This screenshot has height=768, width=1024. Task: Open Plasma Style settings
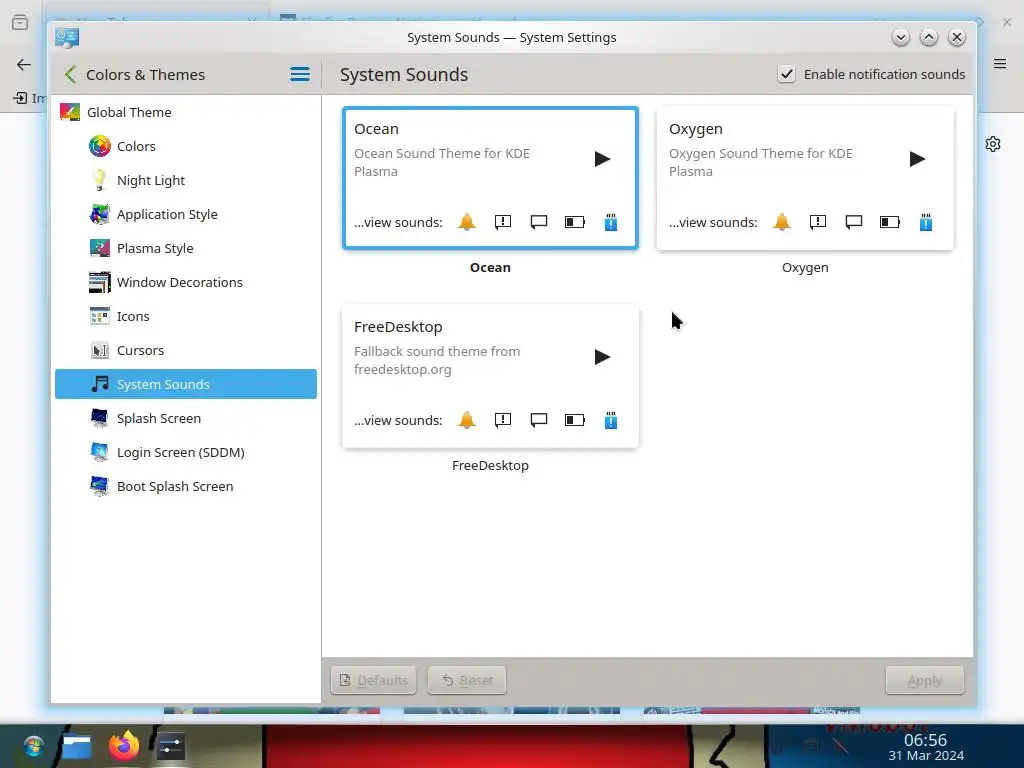pyautogui.click(x=185, y=248)
